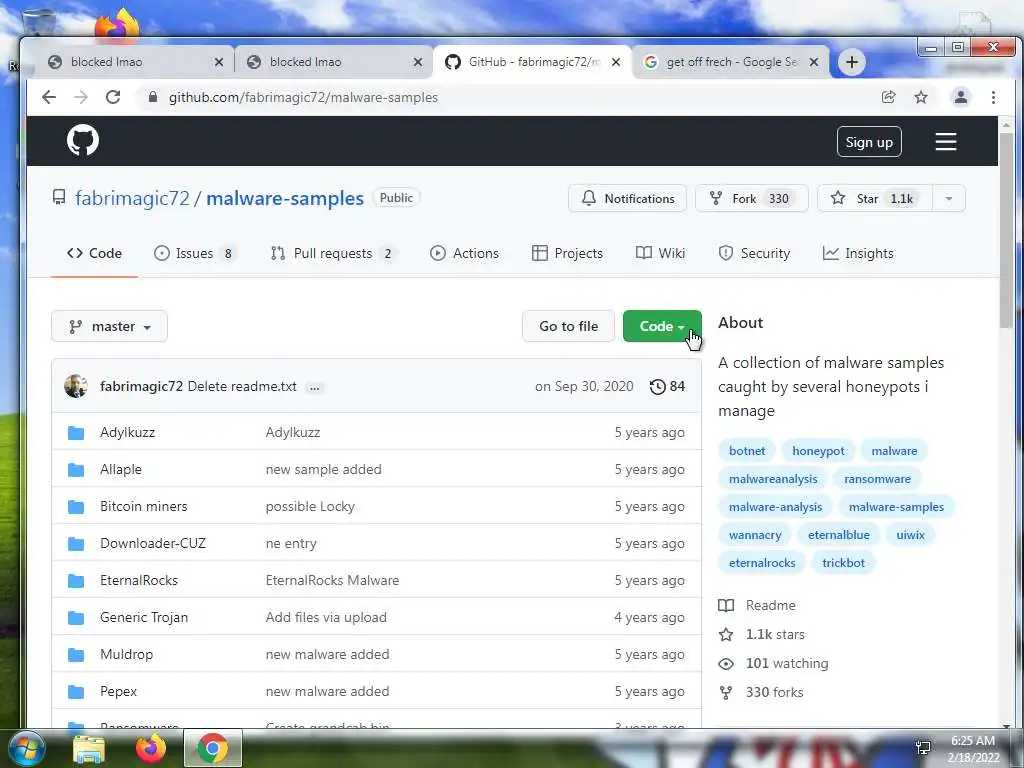Screen dimensions: 1024x768
Task: Open the Security tab
Action: coord(754,253)
